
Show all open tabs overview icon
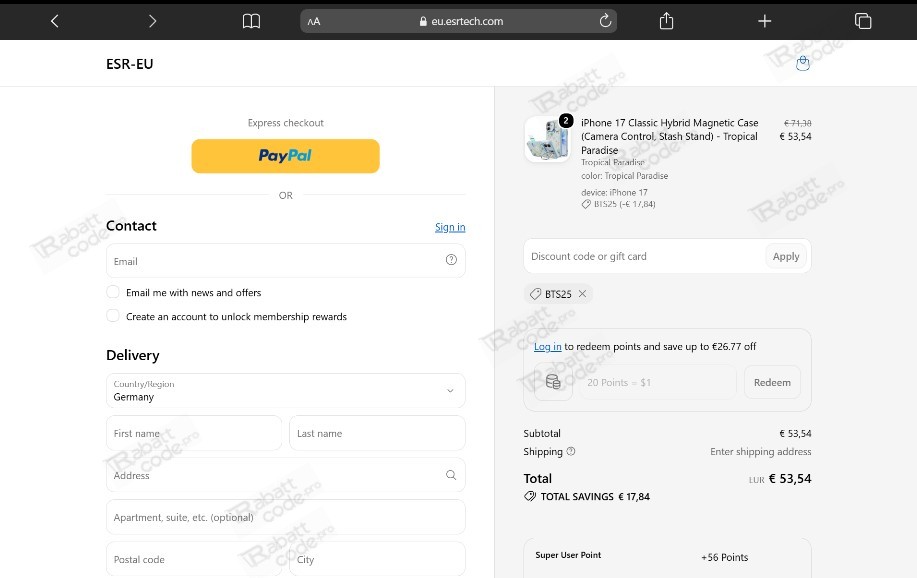[x=863, y=21]
